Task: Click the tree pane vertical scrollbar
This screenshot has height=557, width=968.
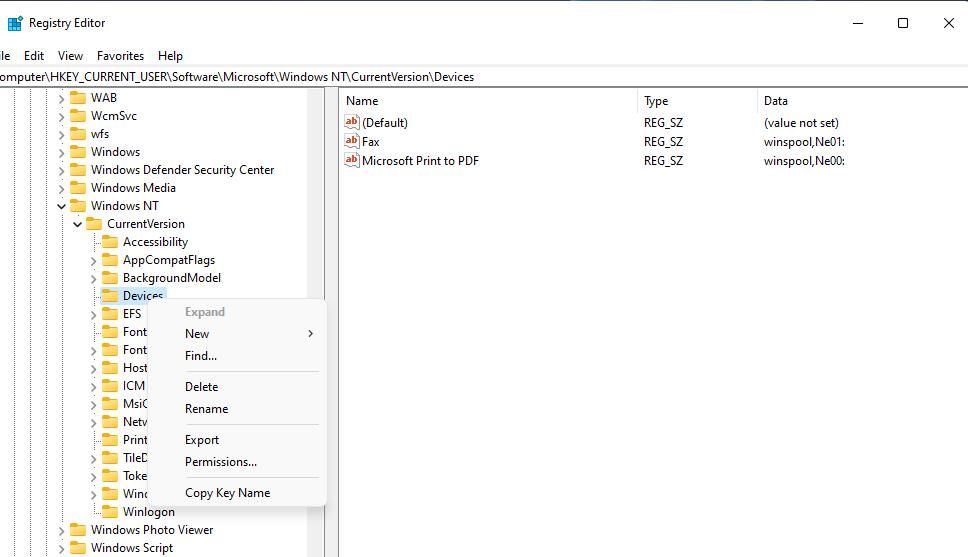Action: point(315,322)
